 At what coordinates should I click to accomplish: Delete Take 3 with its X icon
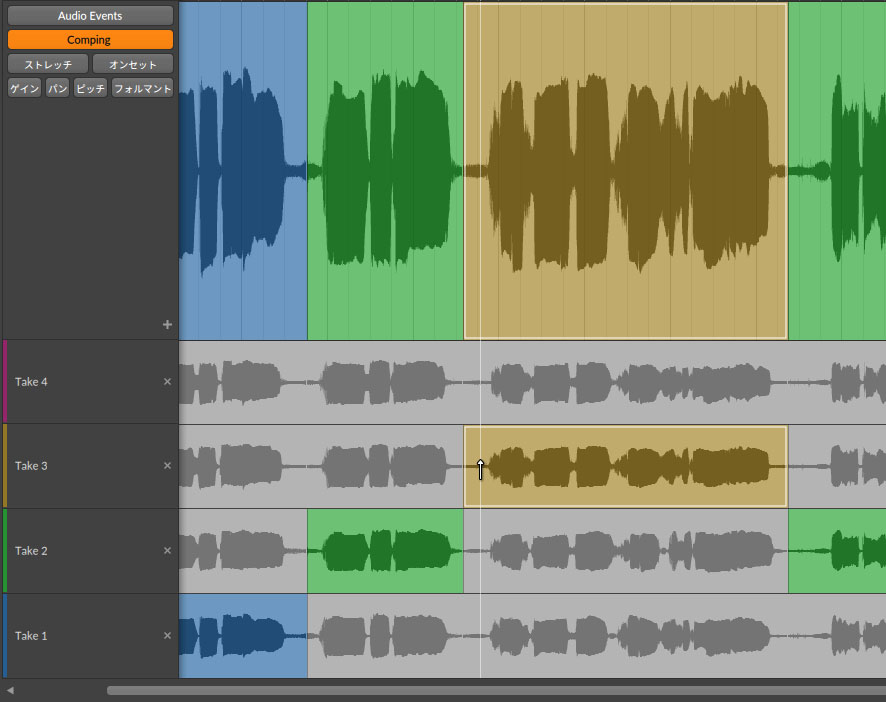167,466
